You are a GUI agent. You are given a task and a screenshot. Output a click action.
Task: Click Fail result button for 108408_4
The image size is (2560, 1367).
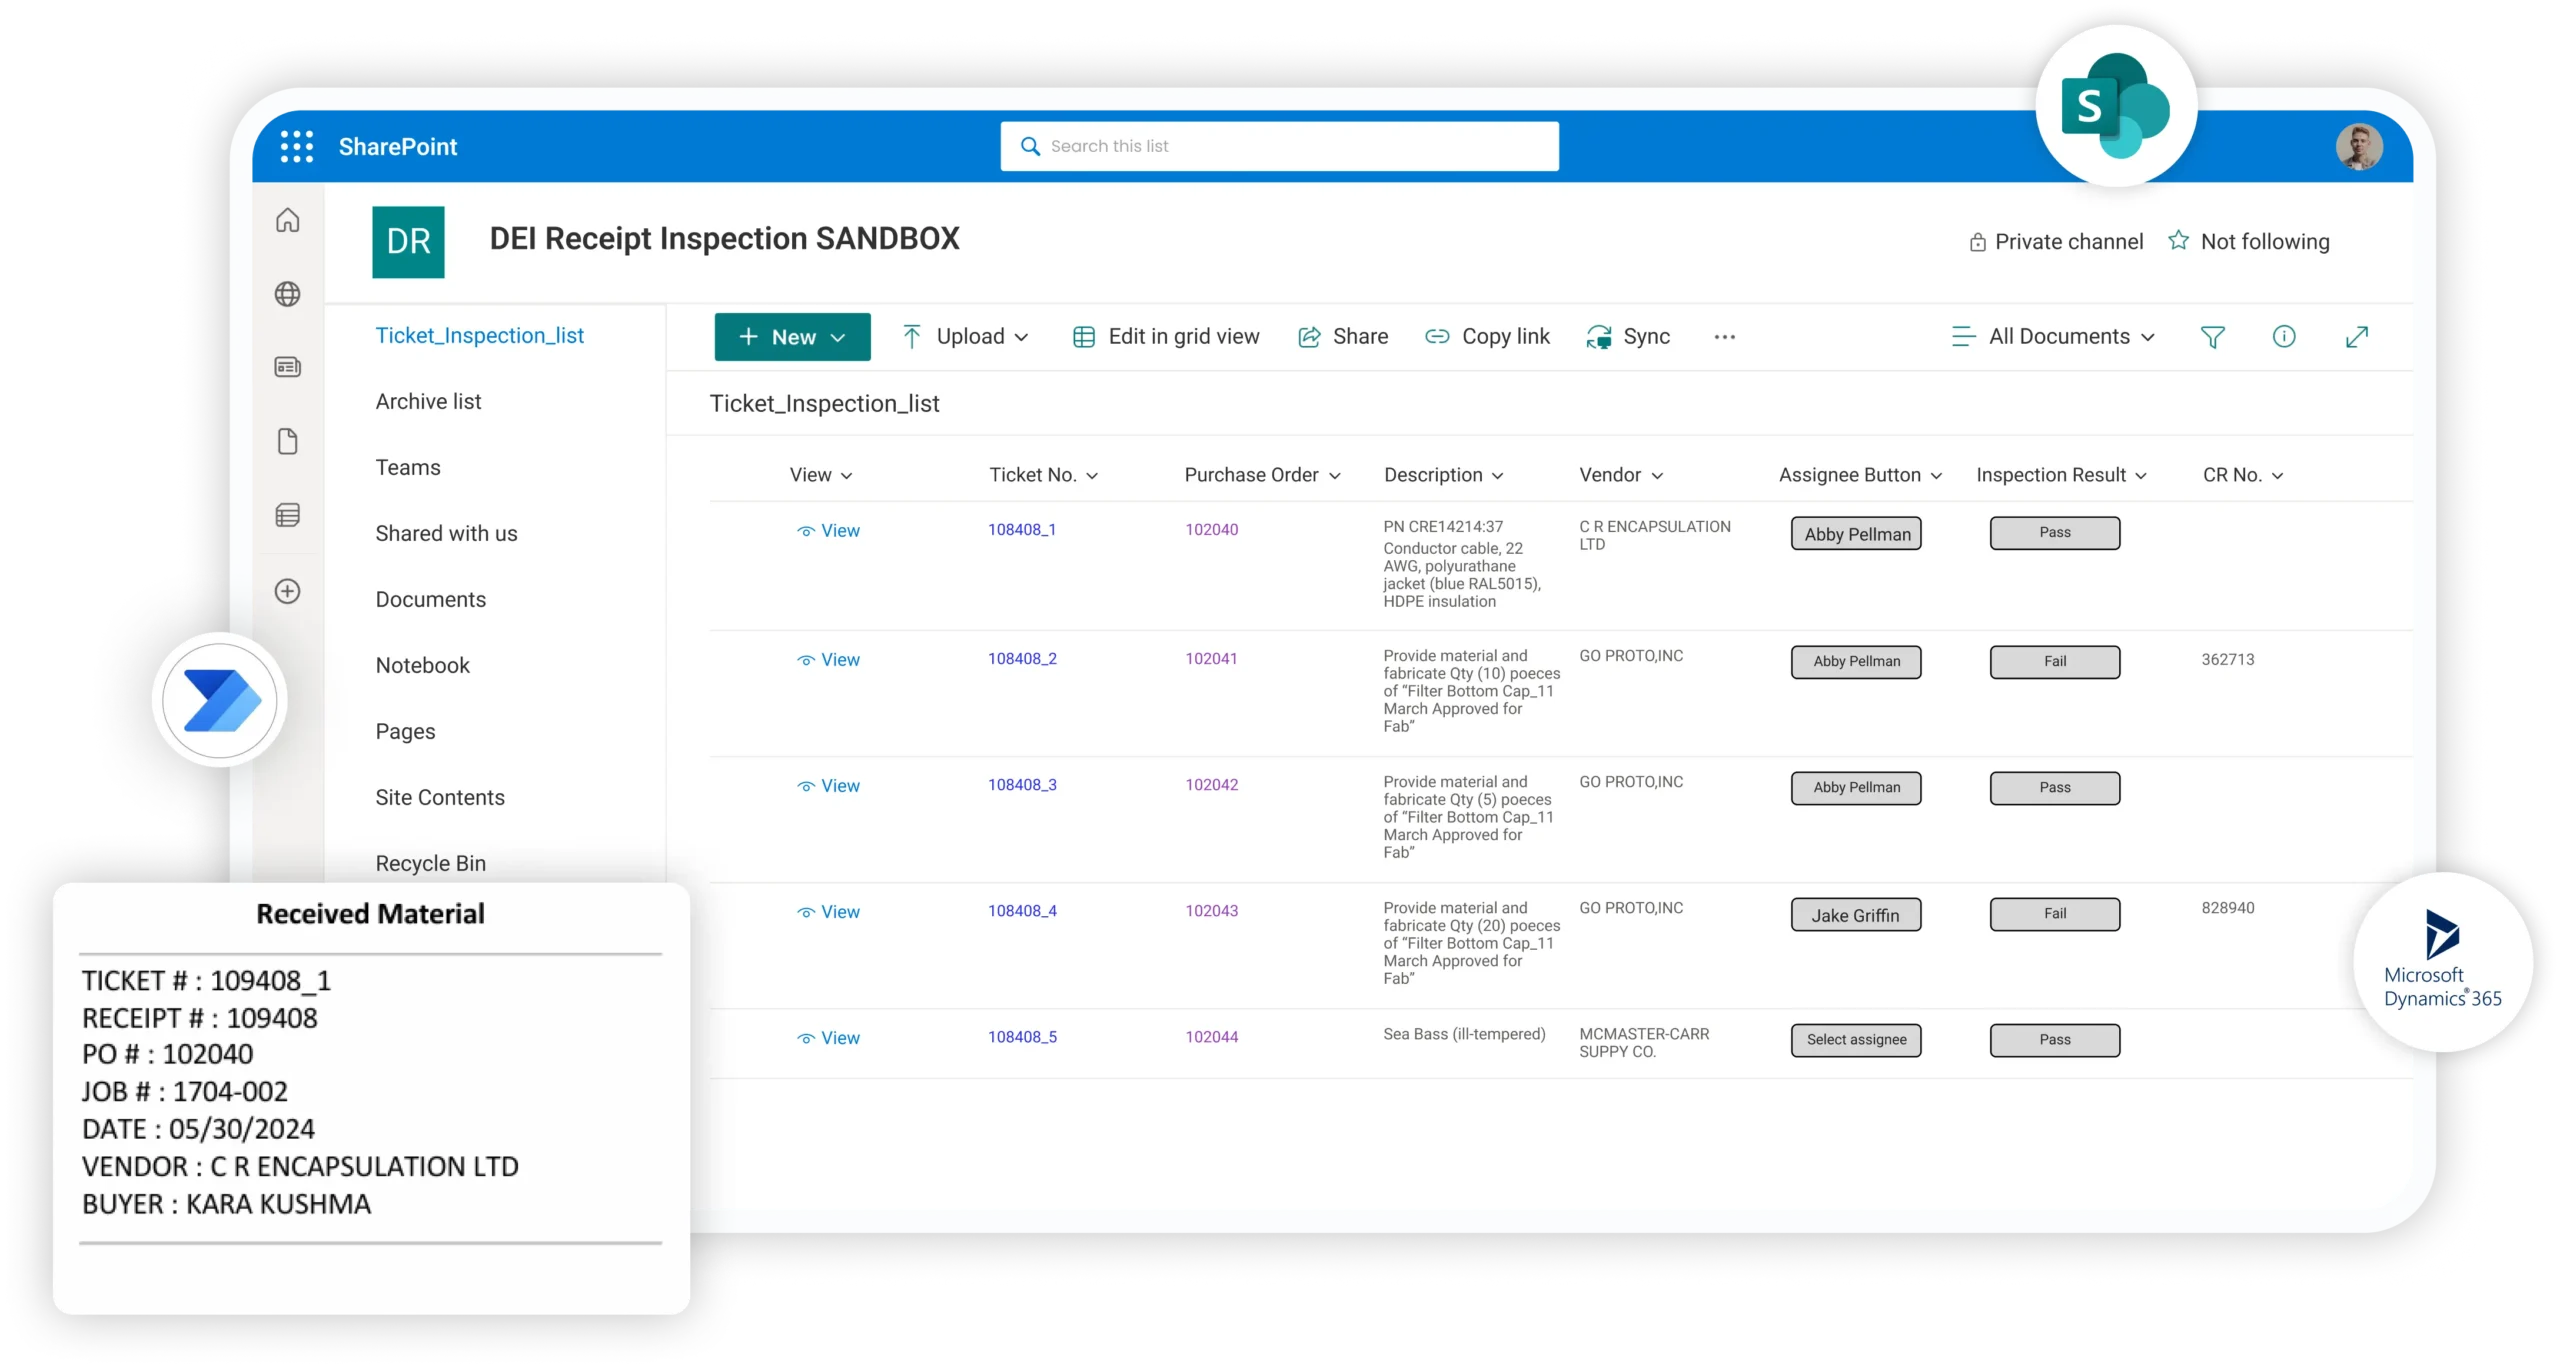tap(2054, 914)
